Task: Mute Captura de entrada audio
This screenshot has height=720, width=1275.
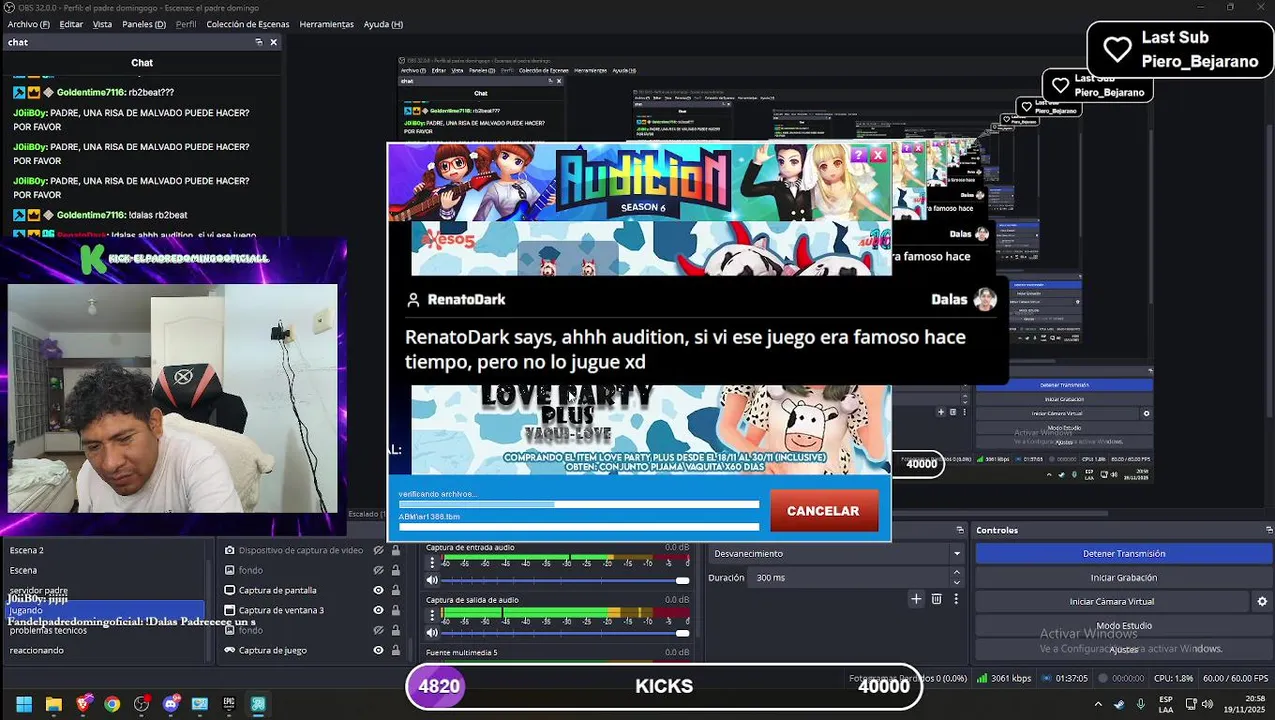Action: pyautogui.click(x=432, y=580)
